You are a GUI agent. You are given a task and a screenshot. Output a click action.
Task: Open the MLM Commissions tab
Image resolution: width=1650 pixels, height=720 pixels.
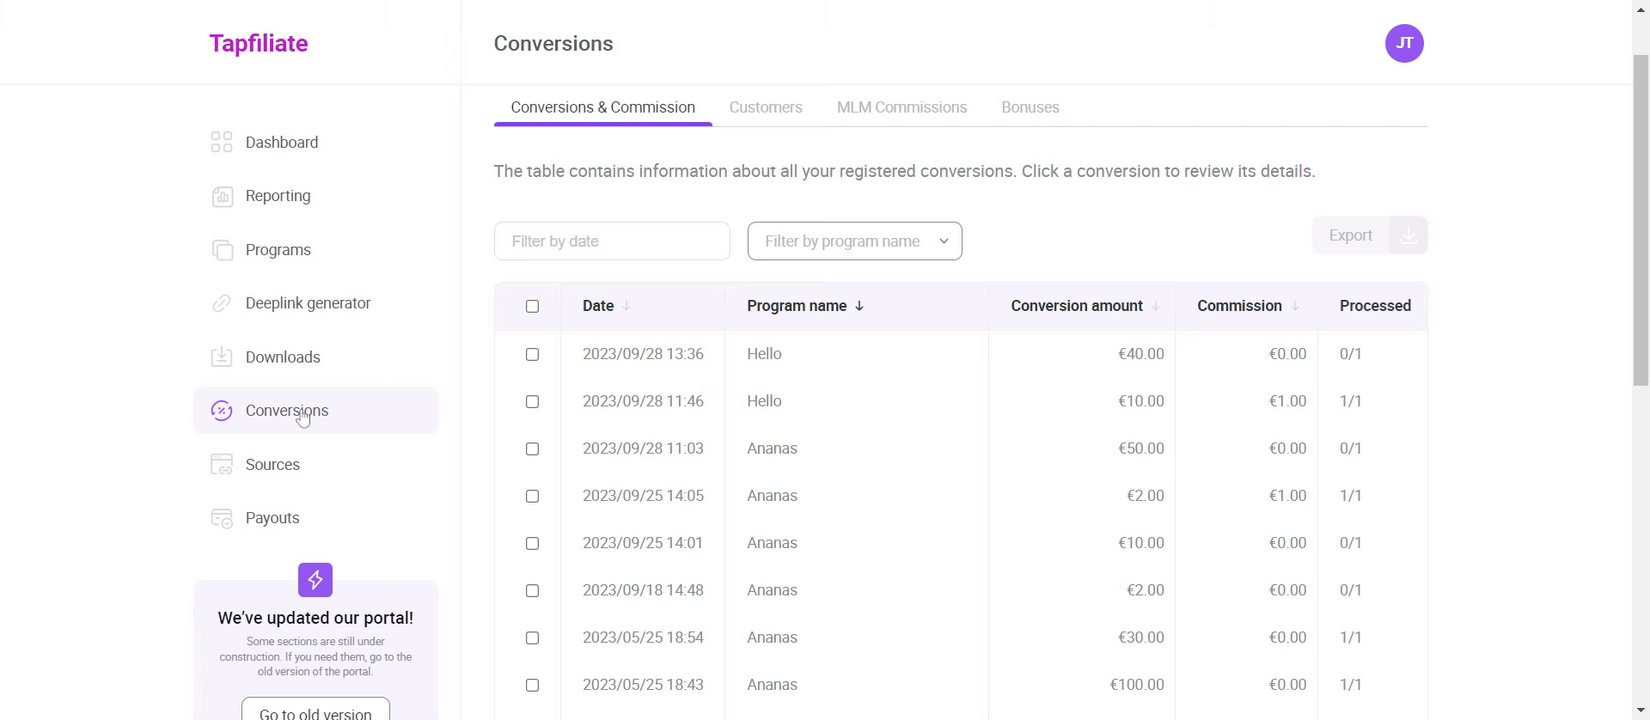click(901, 107)
